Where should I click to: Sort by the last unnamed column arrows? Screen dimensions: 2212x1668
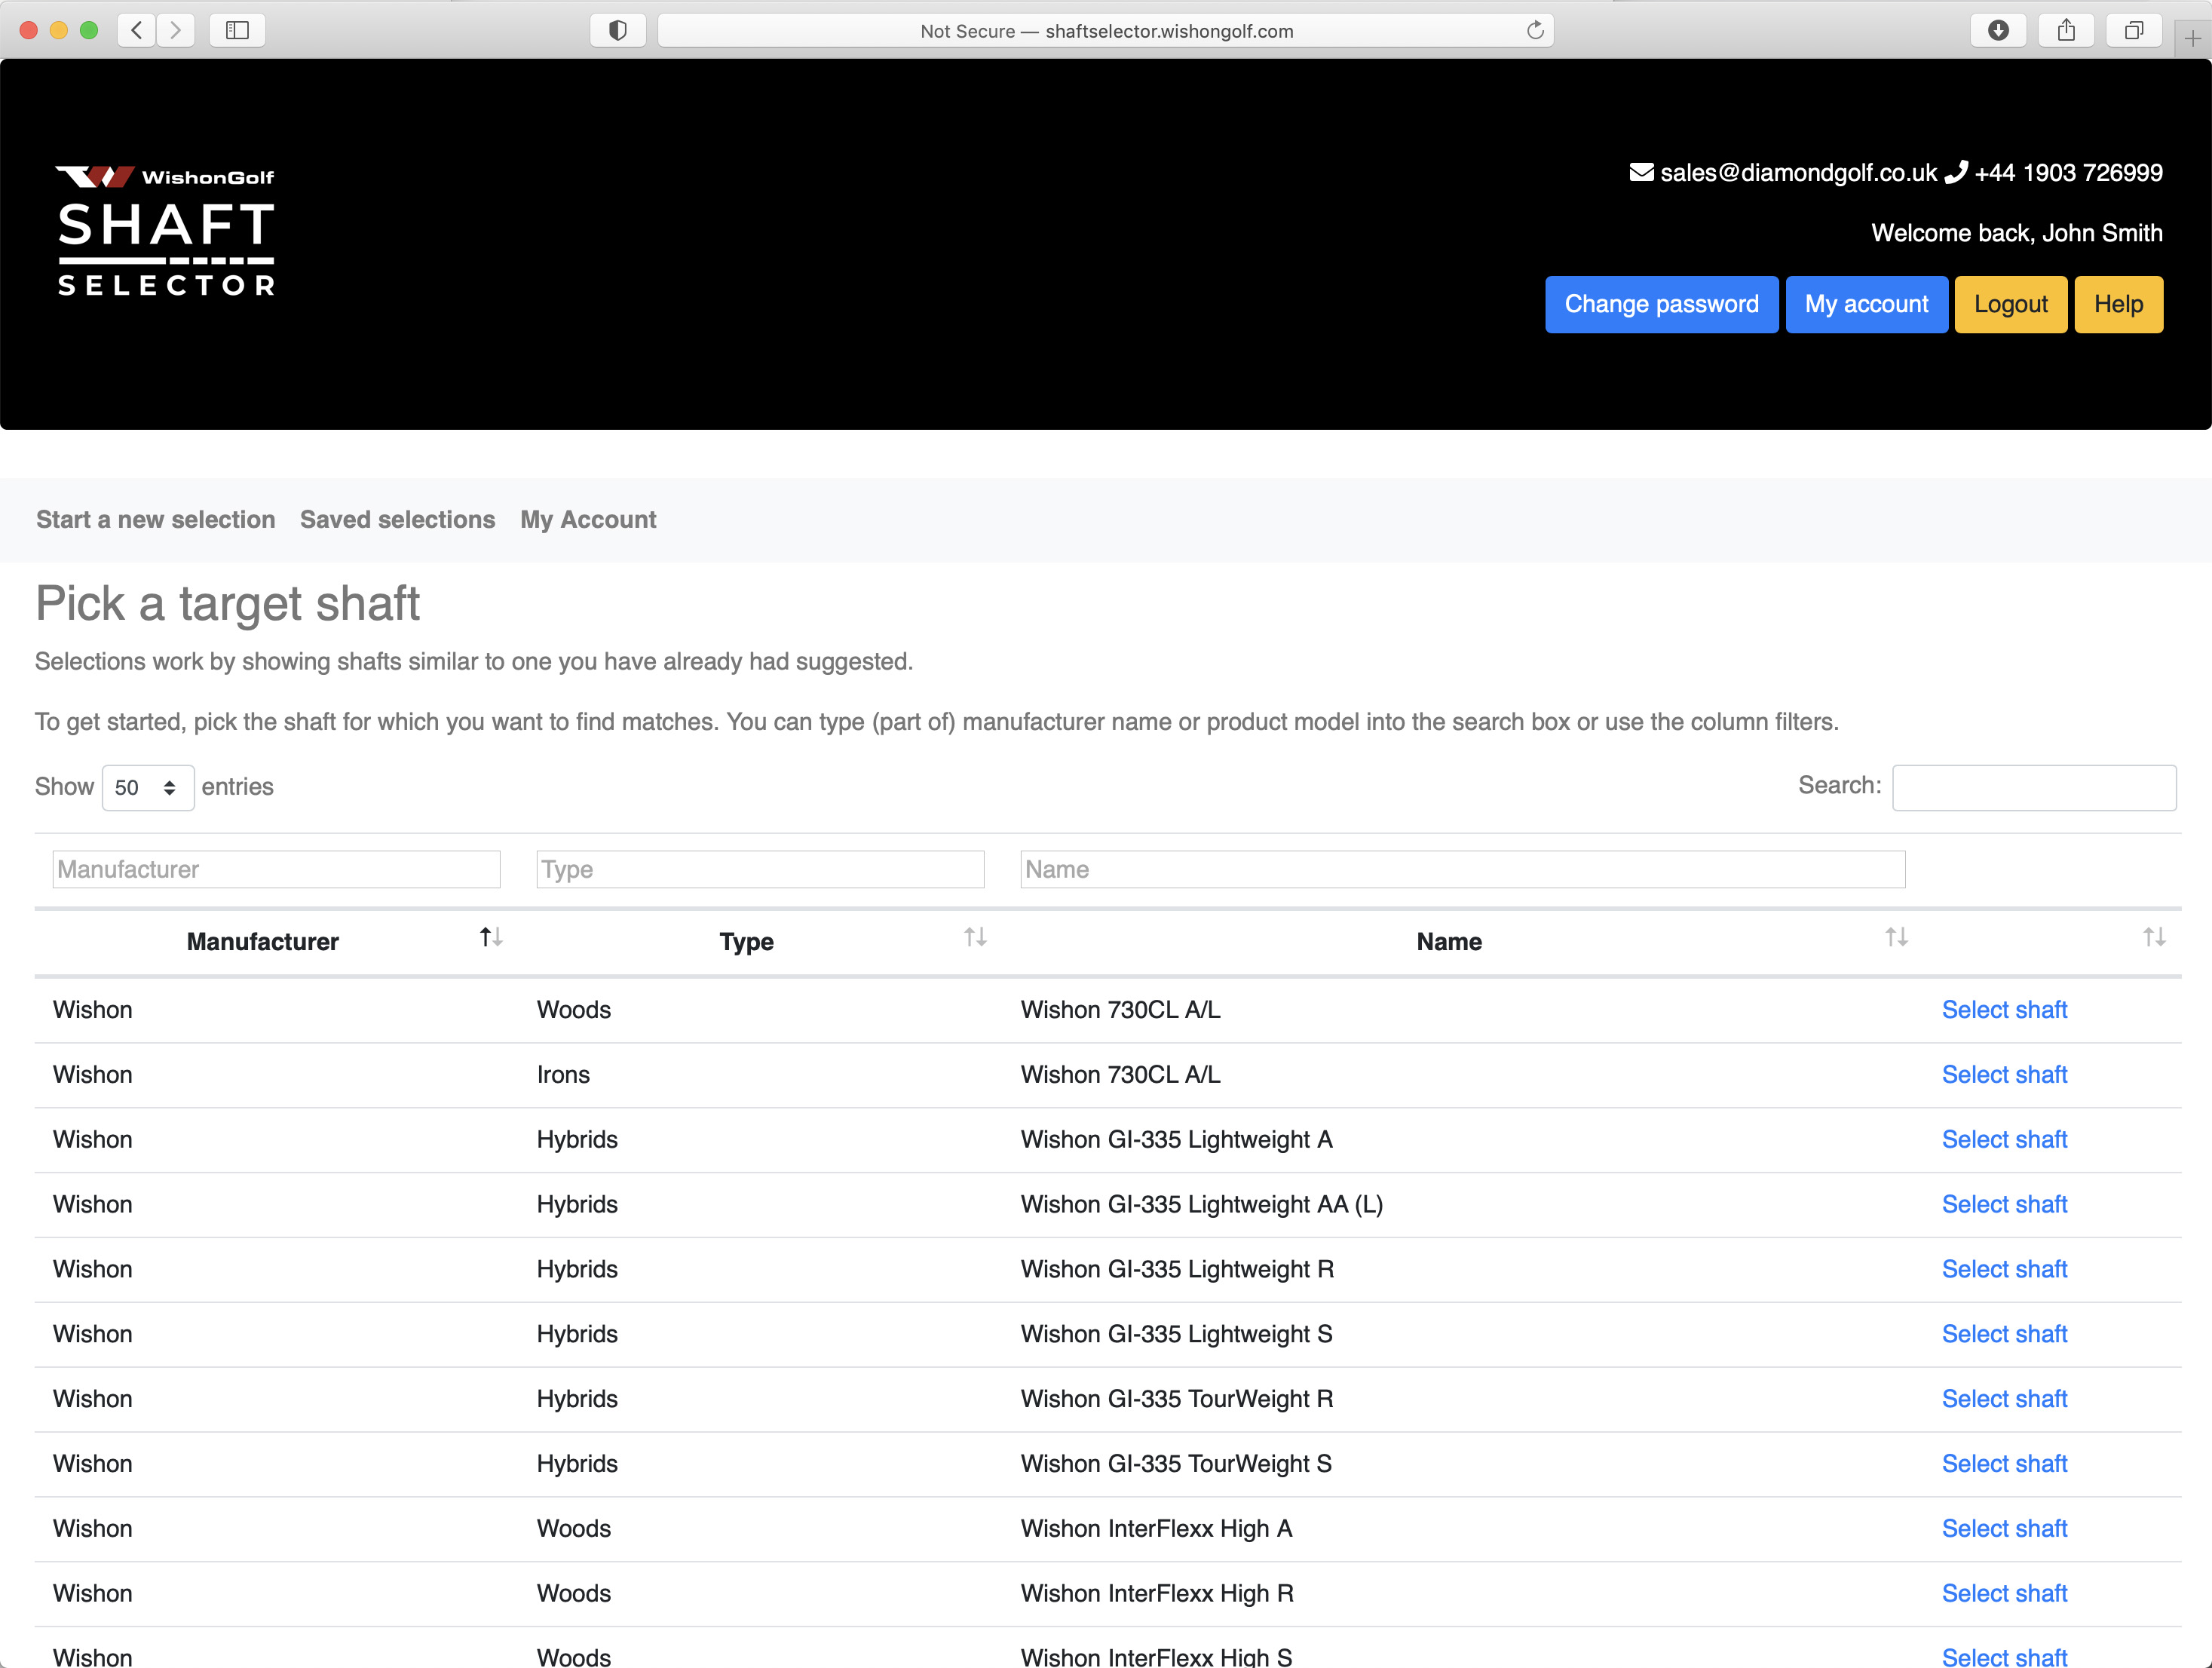coord(2154,937)
